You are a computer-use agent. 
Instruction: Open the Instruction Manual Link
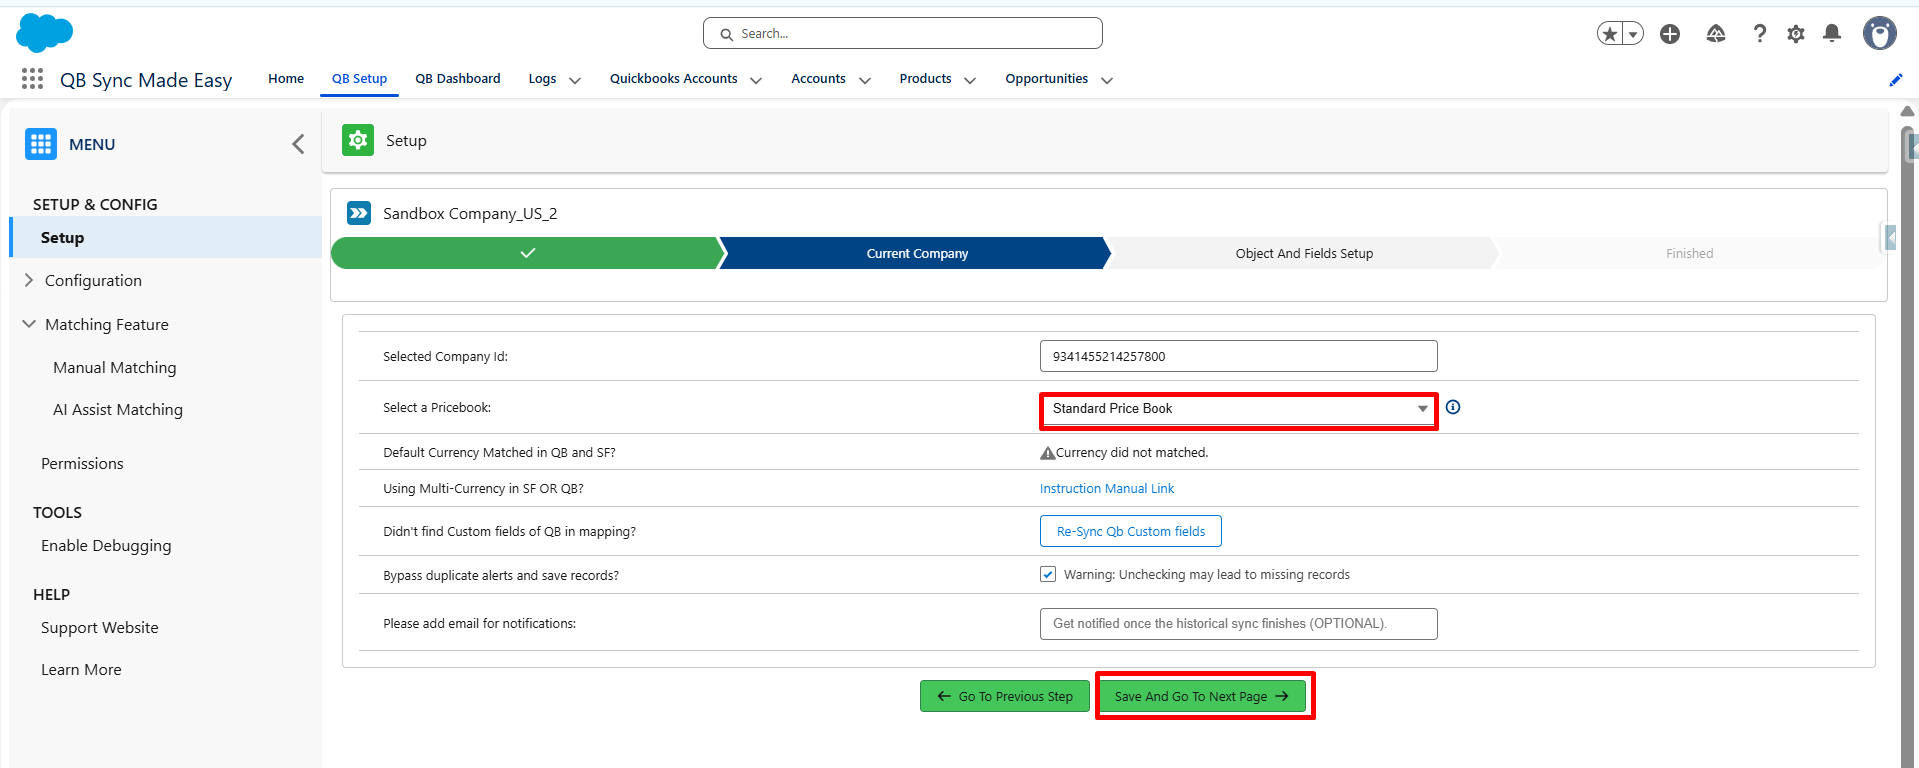click(x=1107, y=489)
